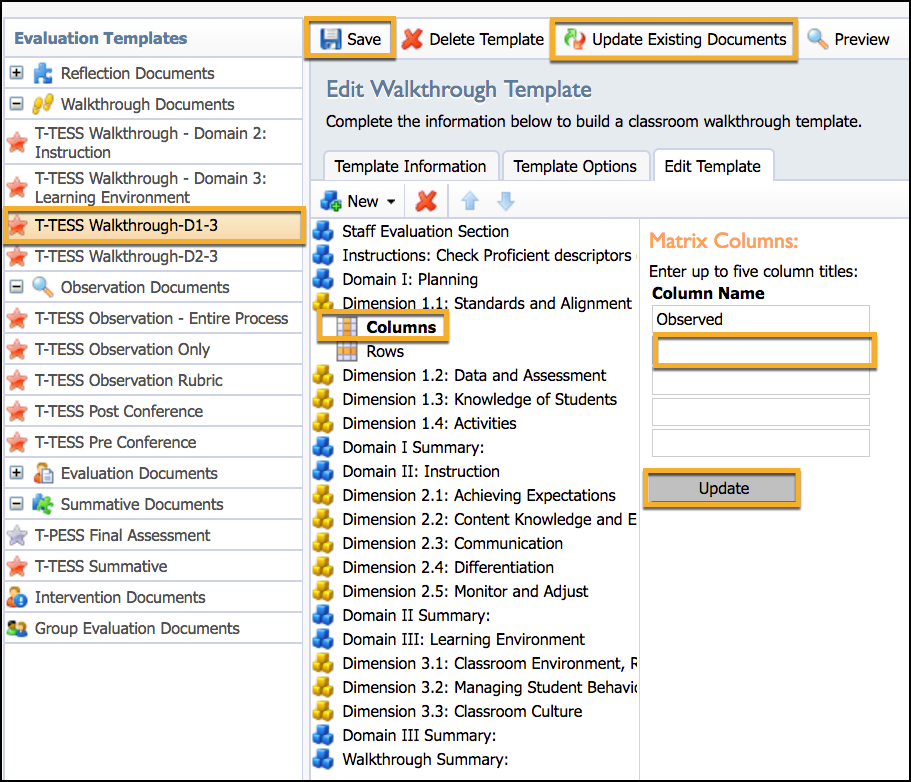Click the red X Delete Template icon
The image size is (911, 782).
pyautogui.click(x=413, y=39)
